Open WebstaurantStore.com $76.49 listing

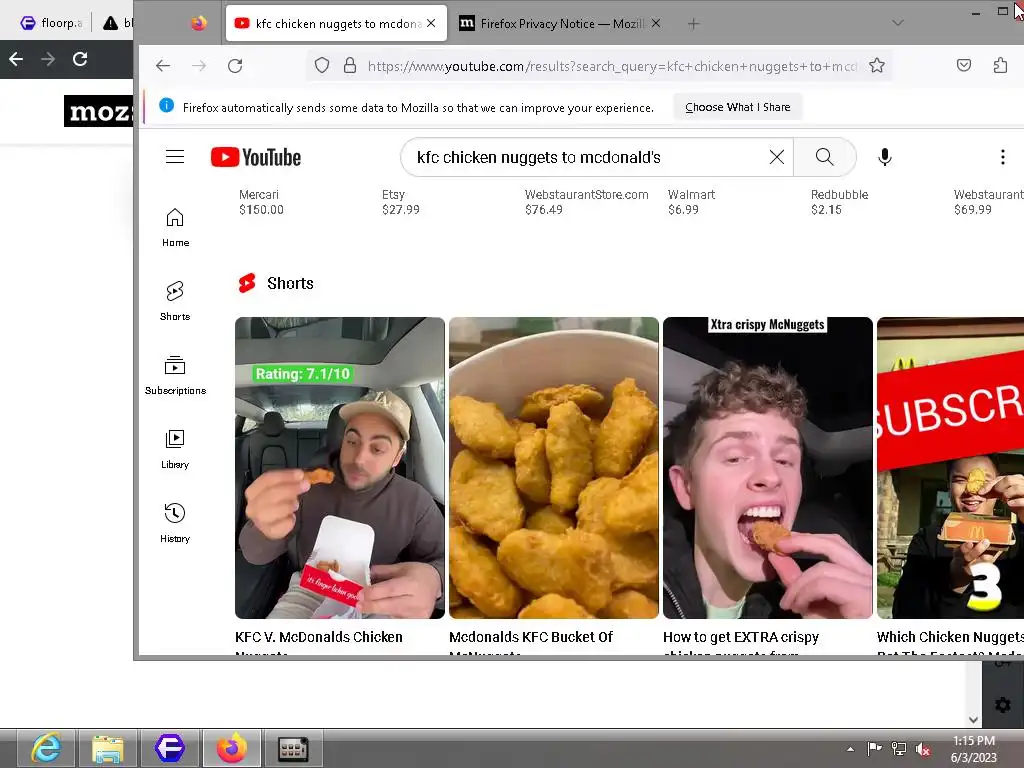(x=586, y=202)
